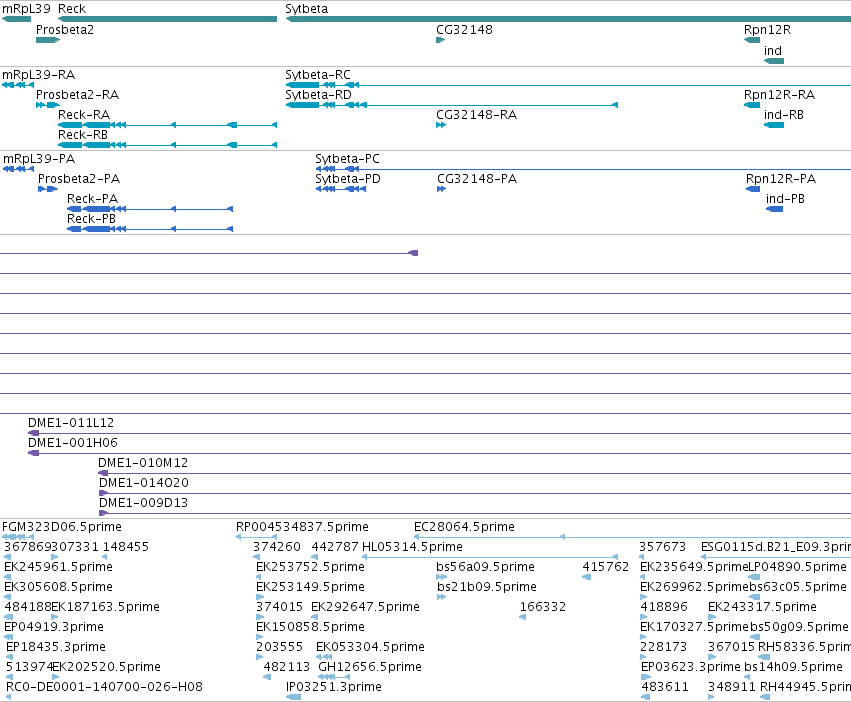Select transcript mRpL39-RA
This screenshot has height=702, width=851.
click(39, 75)
